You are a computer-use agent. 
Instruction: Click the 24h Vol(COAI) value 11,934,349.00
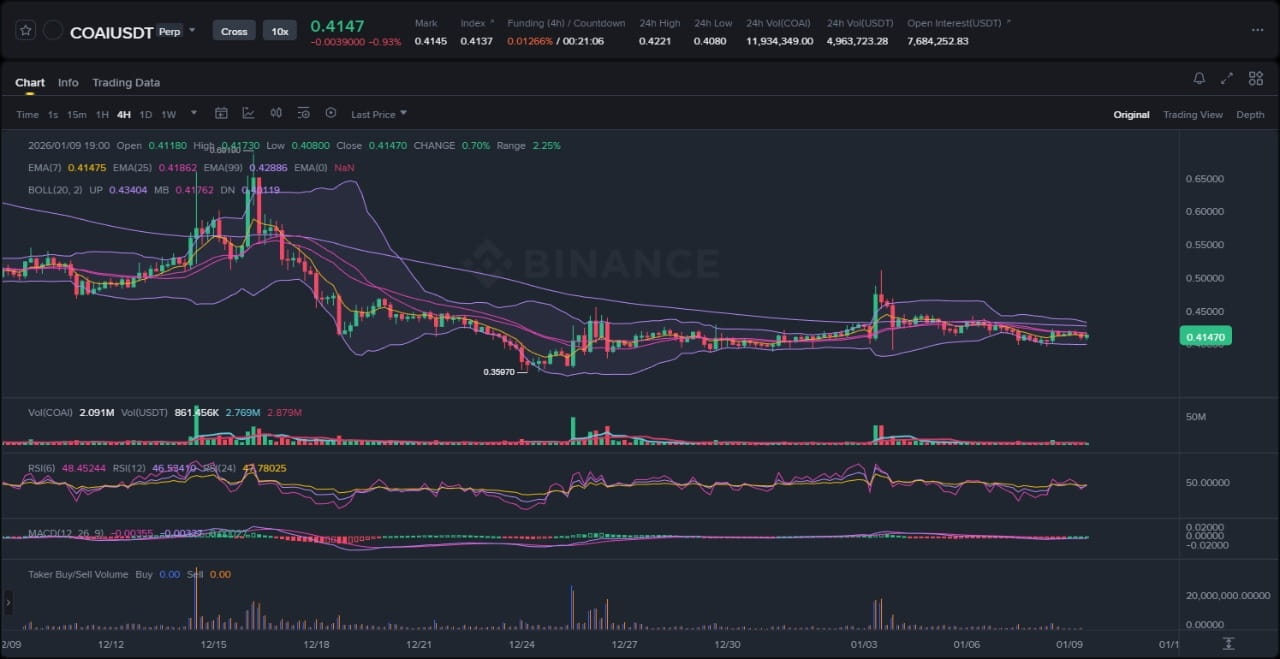tap(779, 41)
